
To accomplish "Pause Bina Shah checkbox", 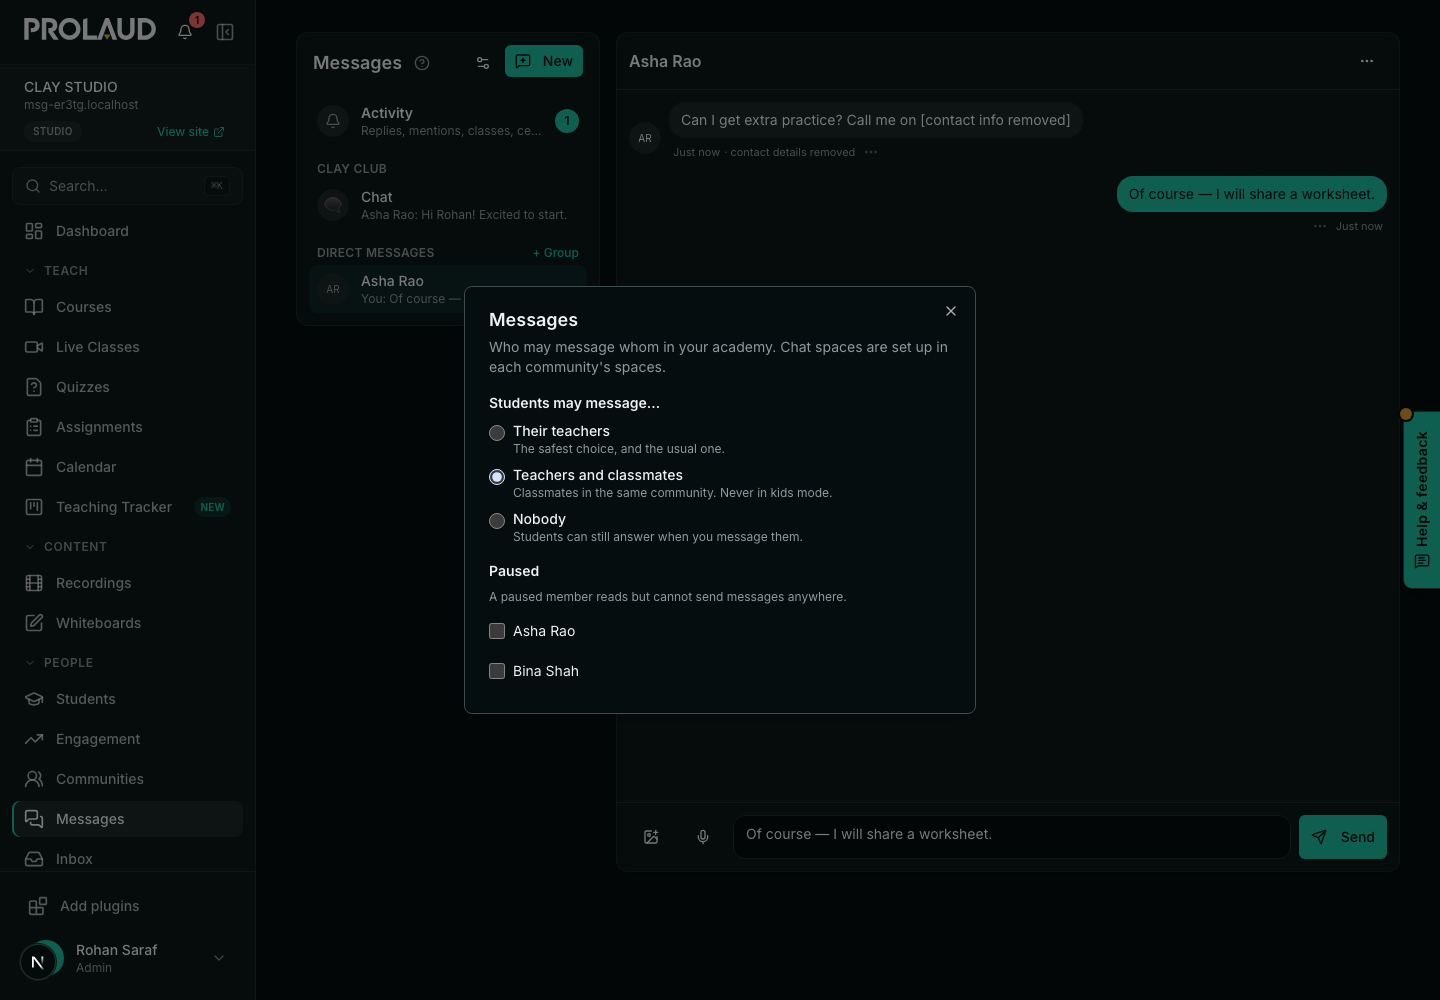I will point(497,671).
